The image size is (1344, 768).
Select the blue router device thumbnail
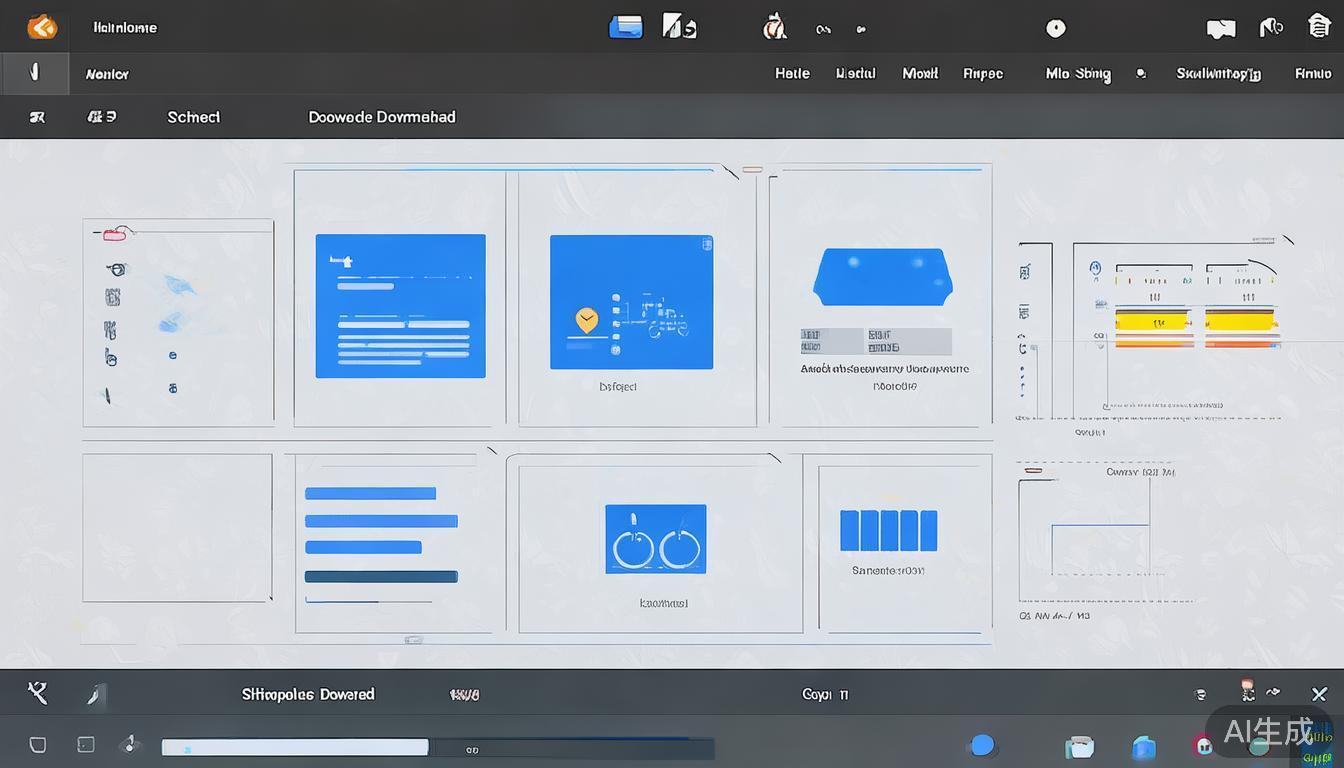[880, 277]
